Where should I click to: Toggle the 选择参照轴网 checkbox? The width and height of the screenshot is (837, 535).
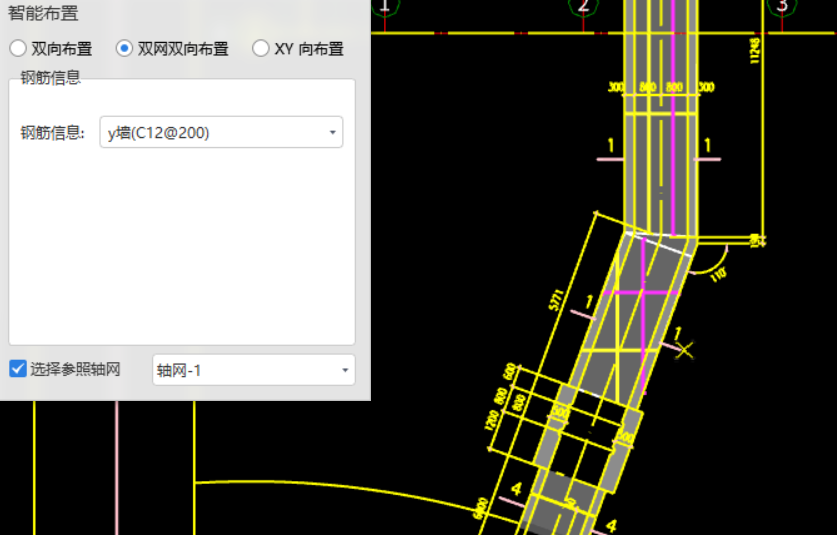pos(18,368)
